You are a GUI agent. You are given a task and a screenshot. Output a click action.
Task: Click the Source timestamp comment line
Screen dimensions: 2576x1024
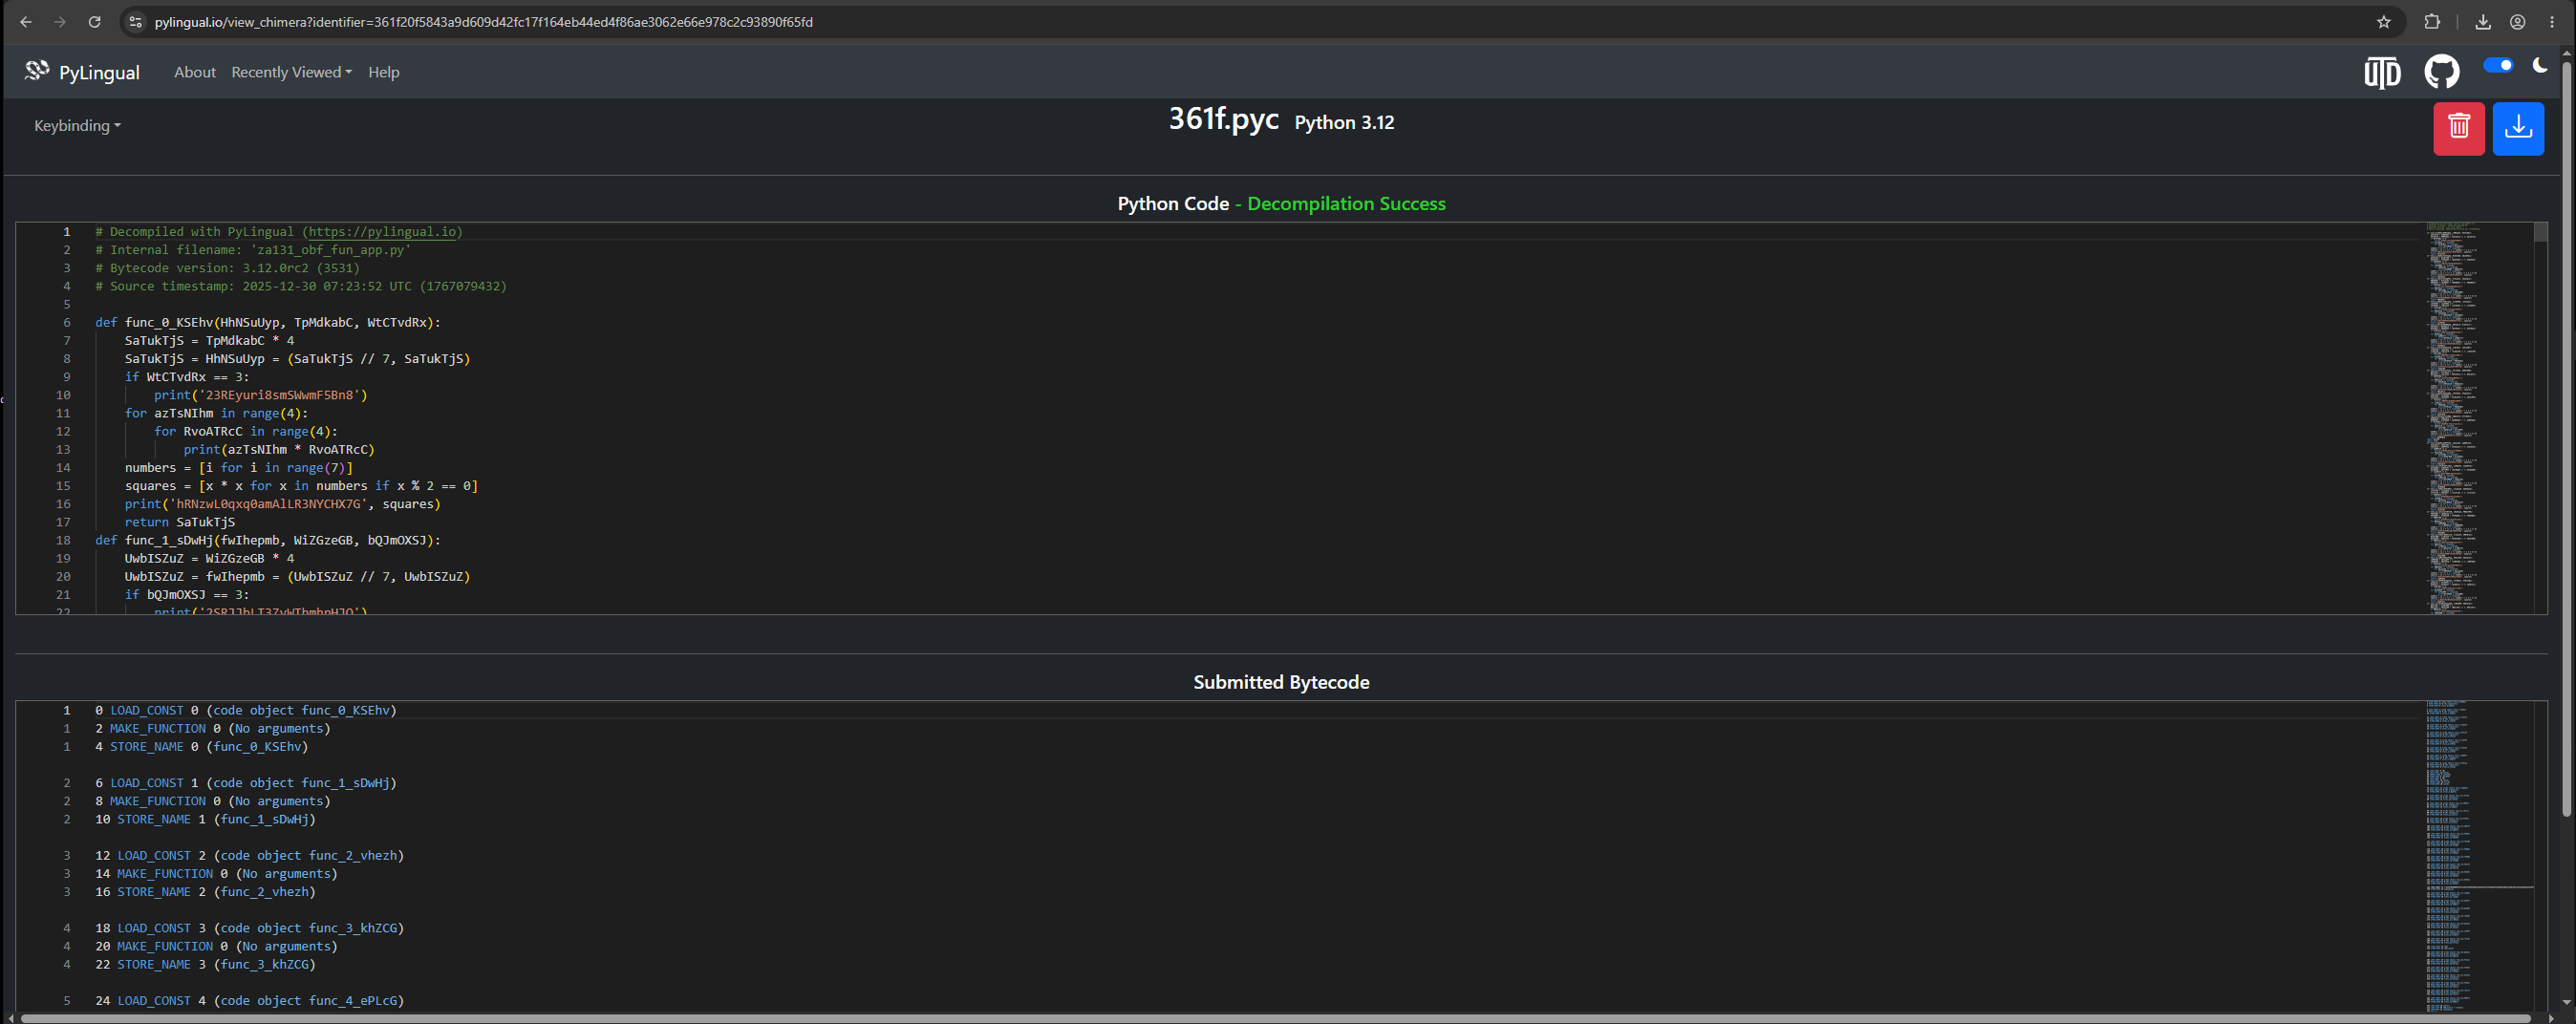tap(301, 286)
